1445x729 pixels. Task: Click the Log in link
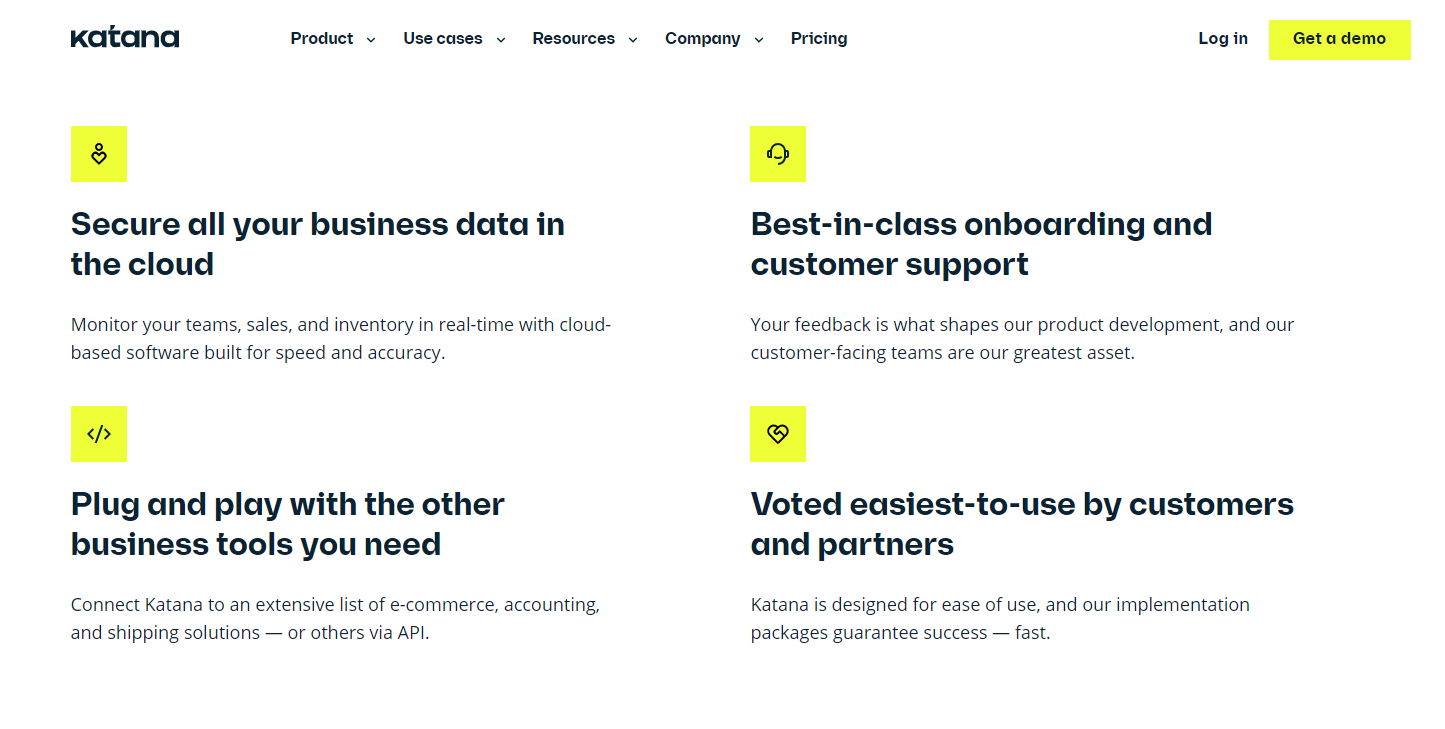click(x=1223, y=39)
